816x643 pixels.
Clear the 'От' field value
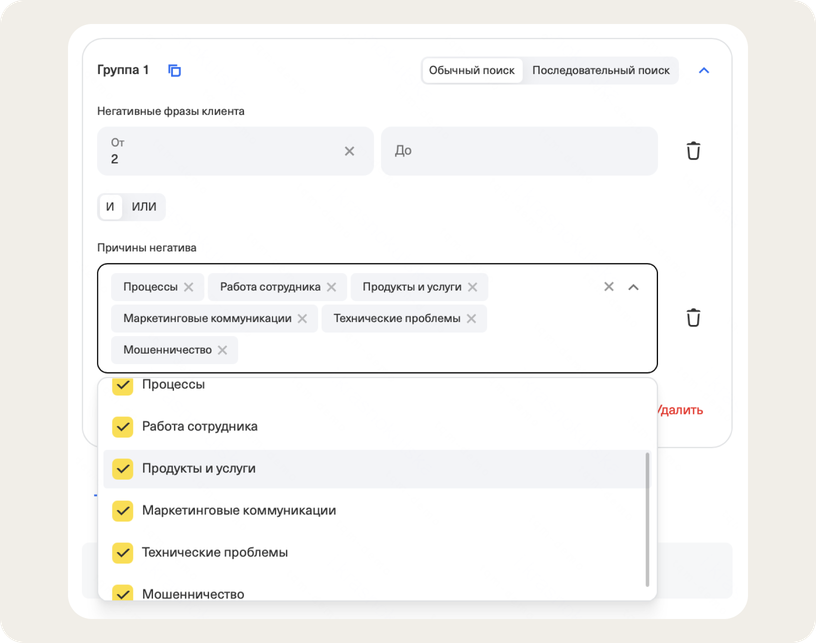(x=349, y=151)
